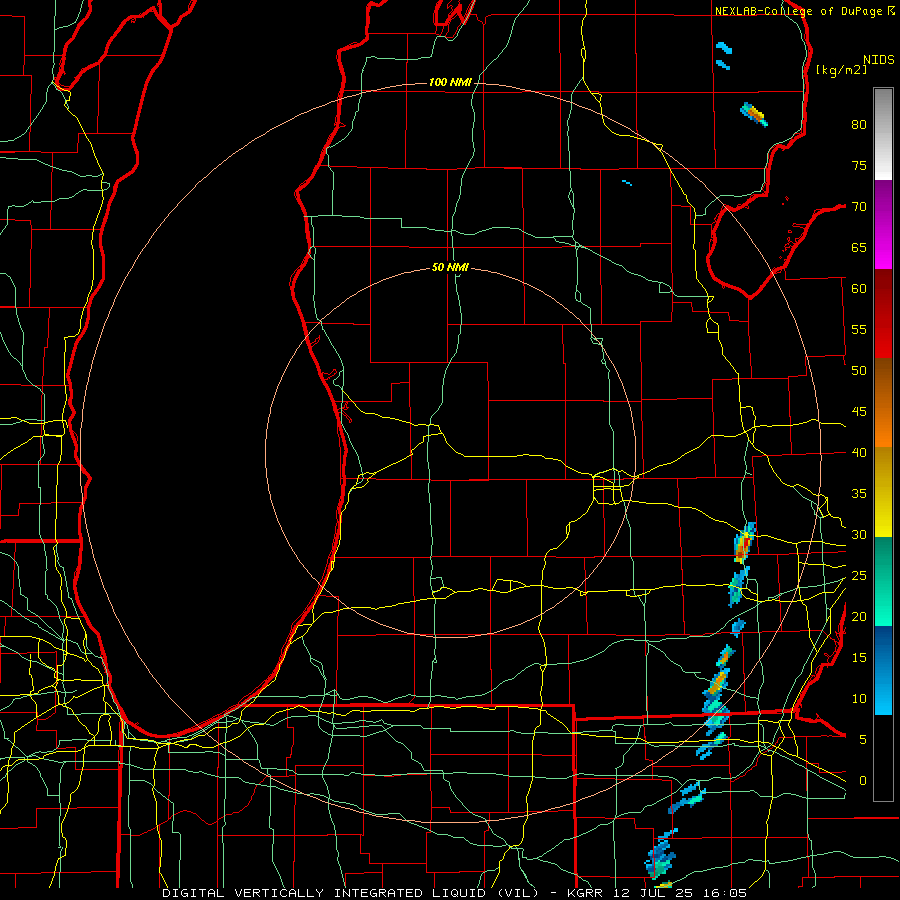Click the 15 value on the color scale
Viewport: 900px width, 900px height.
[859, 658]
